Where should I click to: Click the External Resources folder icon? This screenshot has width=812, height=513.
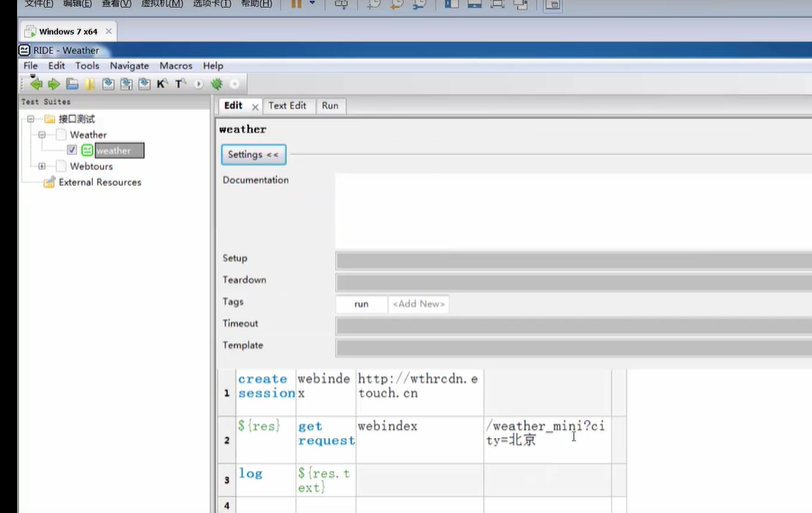click(49, 182)
